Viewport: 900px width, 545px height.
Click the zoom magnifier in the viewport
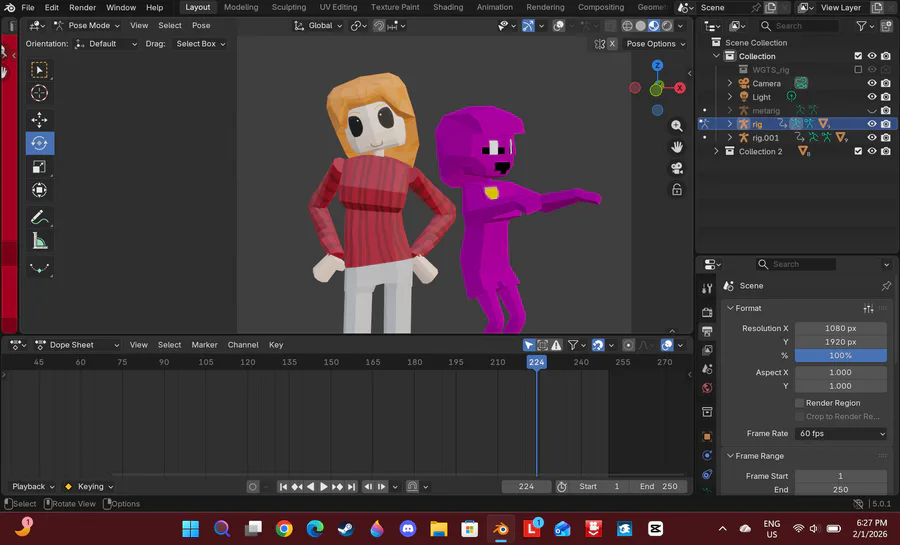click(677, 125)
